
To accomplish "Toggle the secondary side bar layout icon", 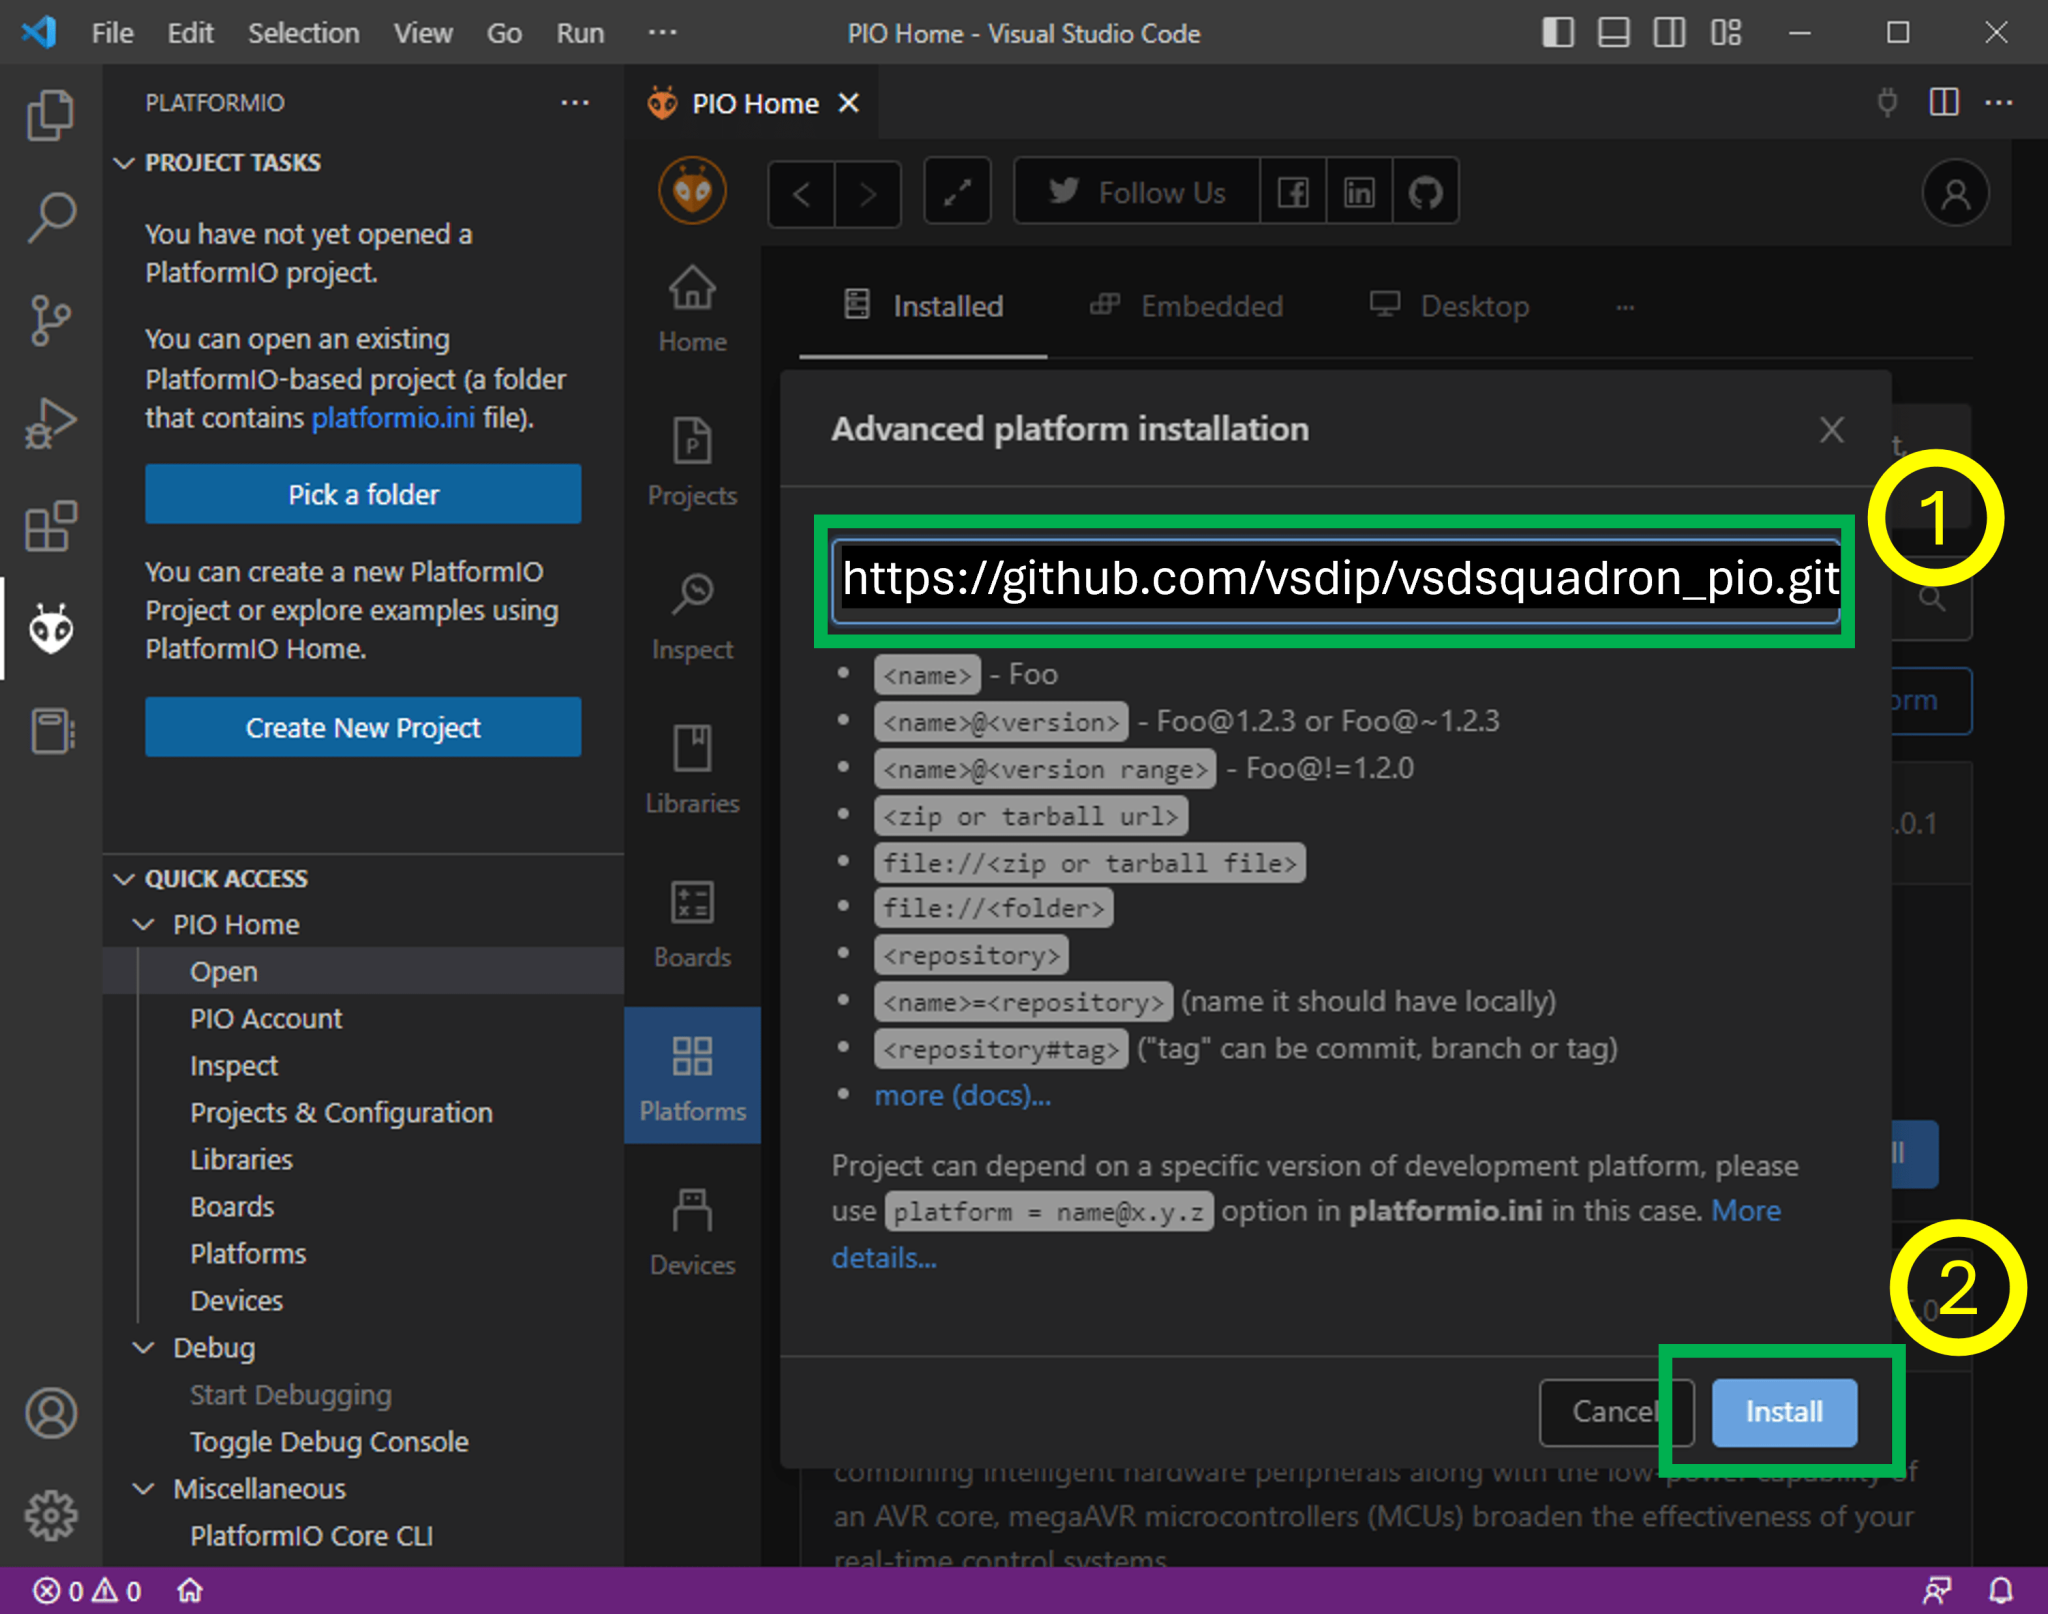I will [1669, 33].
